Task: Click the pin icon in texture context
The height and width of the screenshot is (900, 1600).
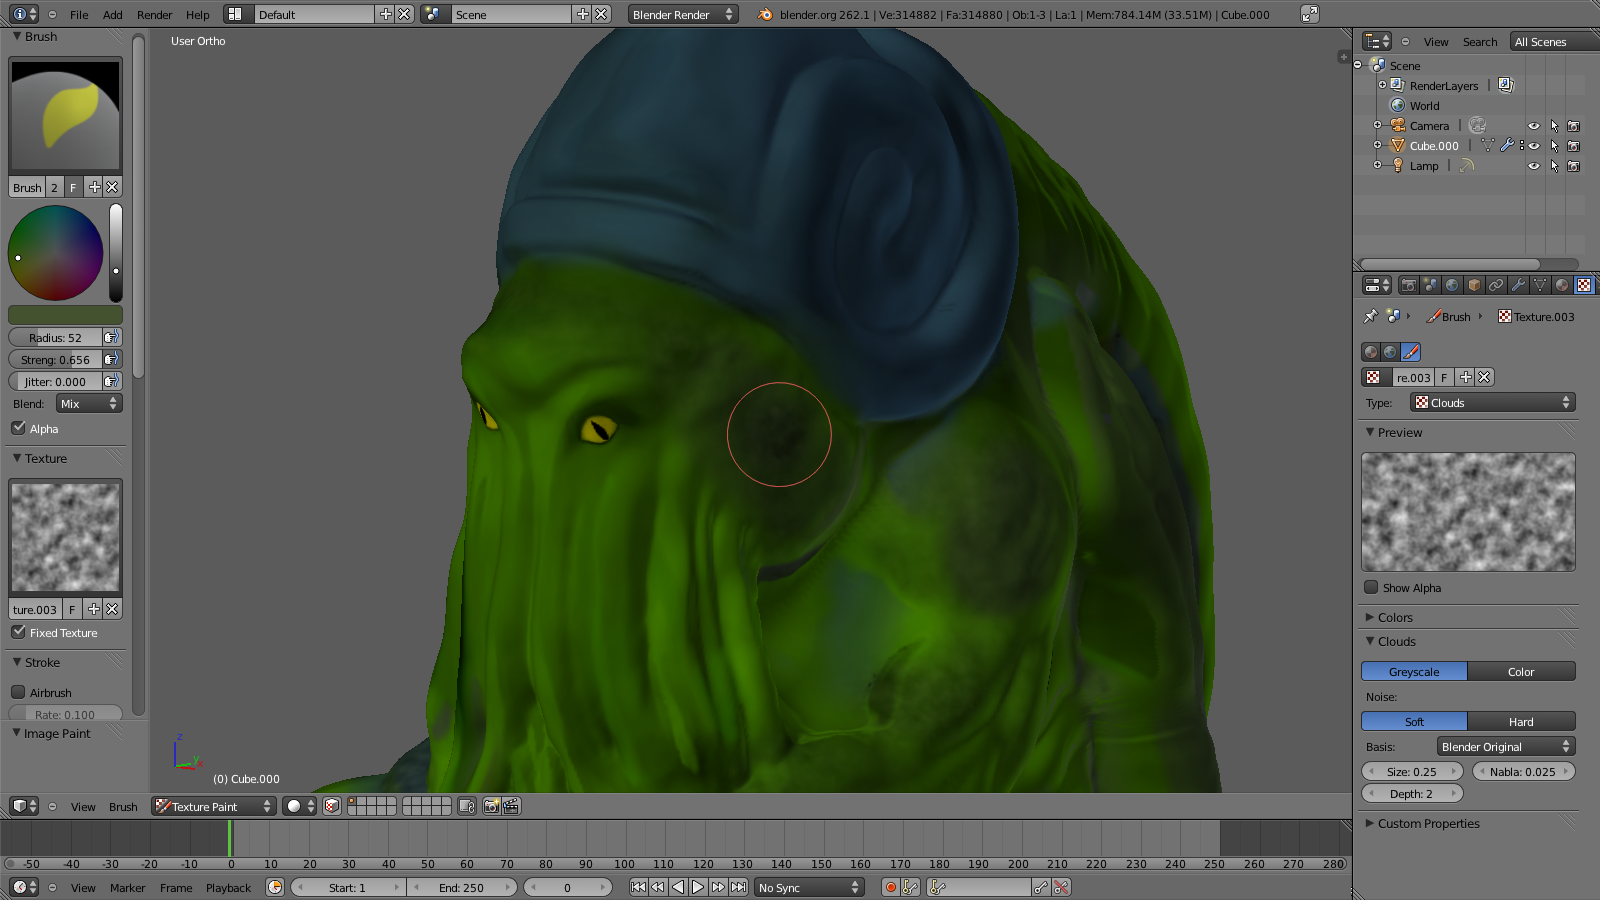Action: point(1370,316)
